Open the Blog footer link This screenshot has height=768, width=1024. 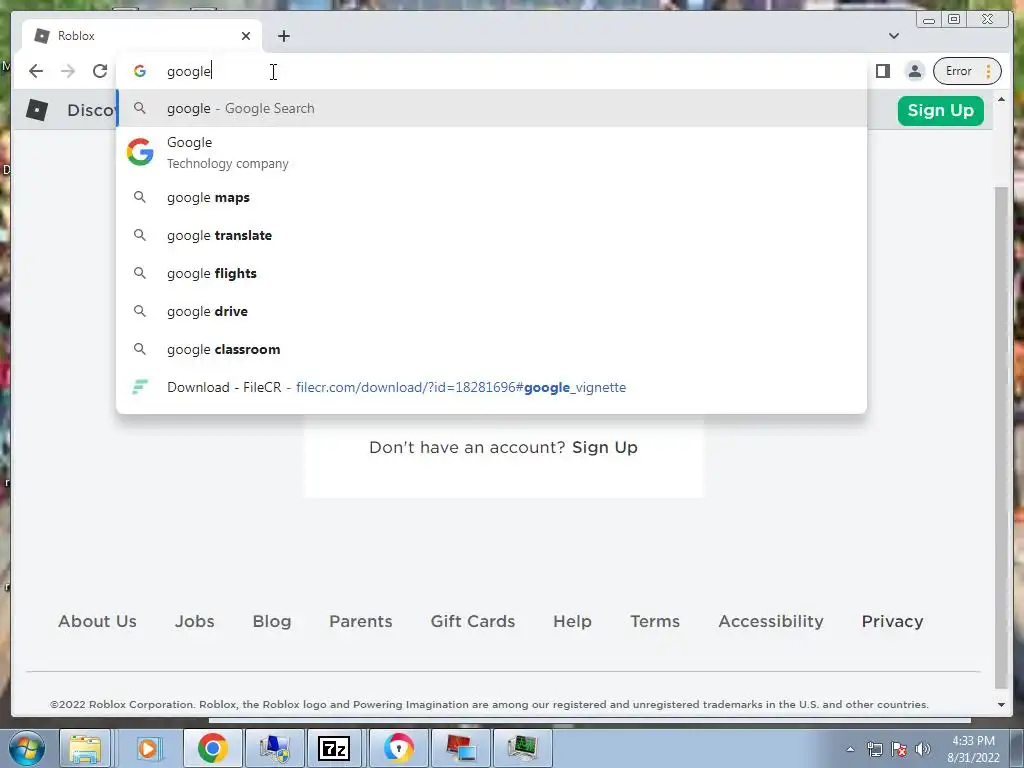[x=272, y=621]
